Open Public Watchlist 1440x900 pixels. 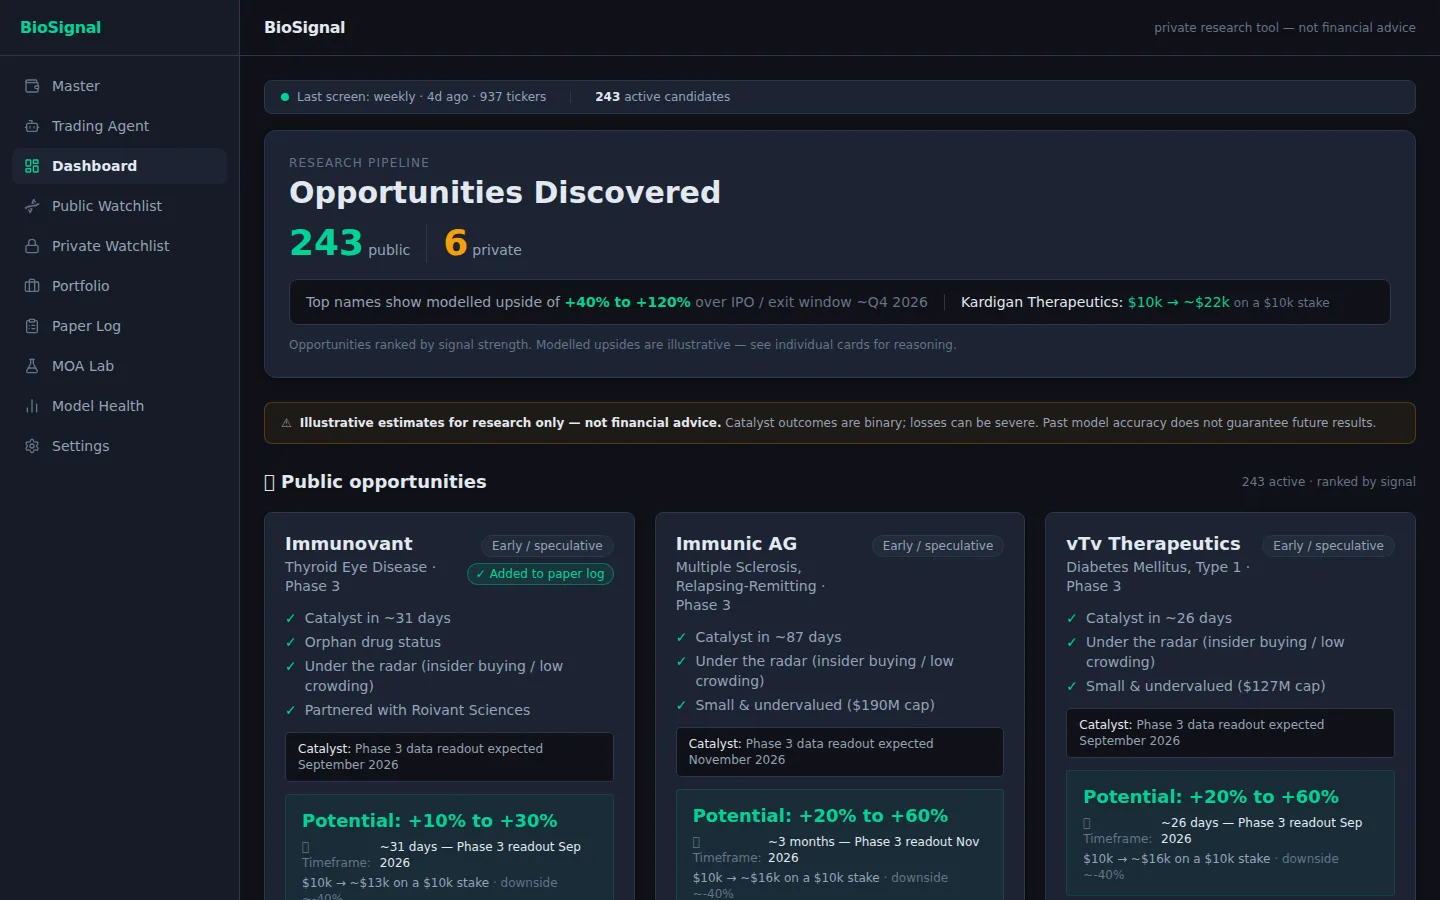click(119, 206)
